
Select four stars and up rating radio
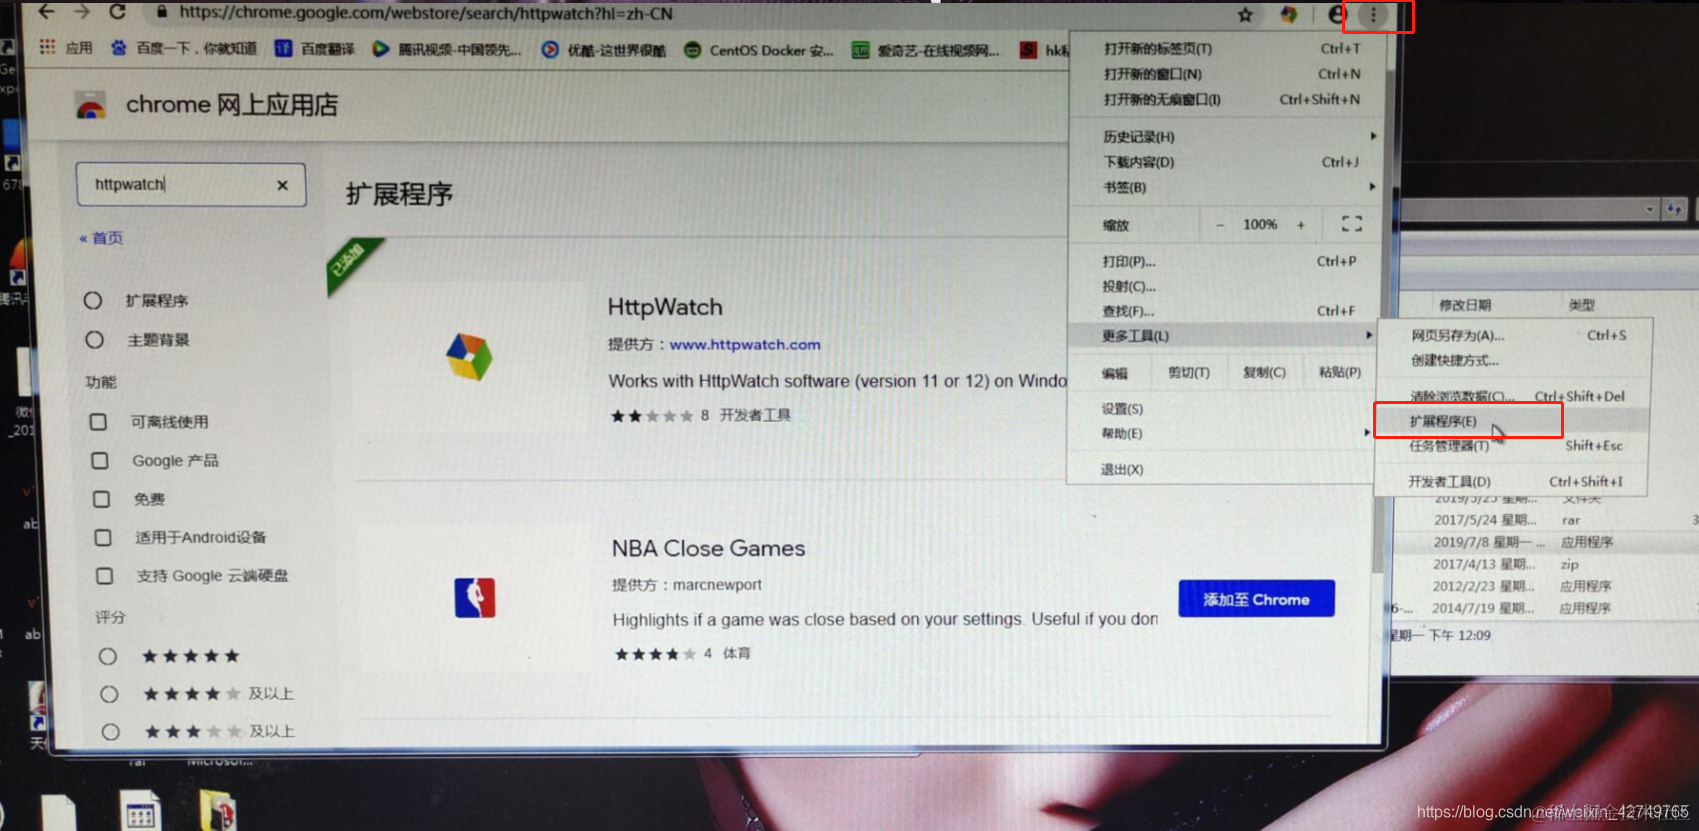pos(109,694)
